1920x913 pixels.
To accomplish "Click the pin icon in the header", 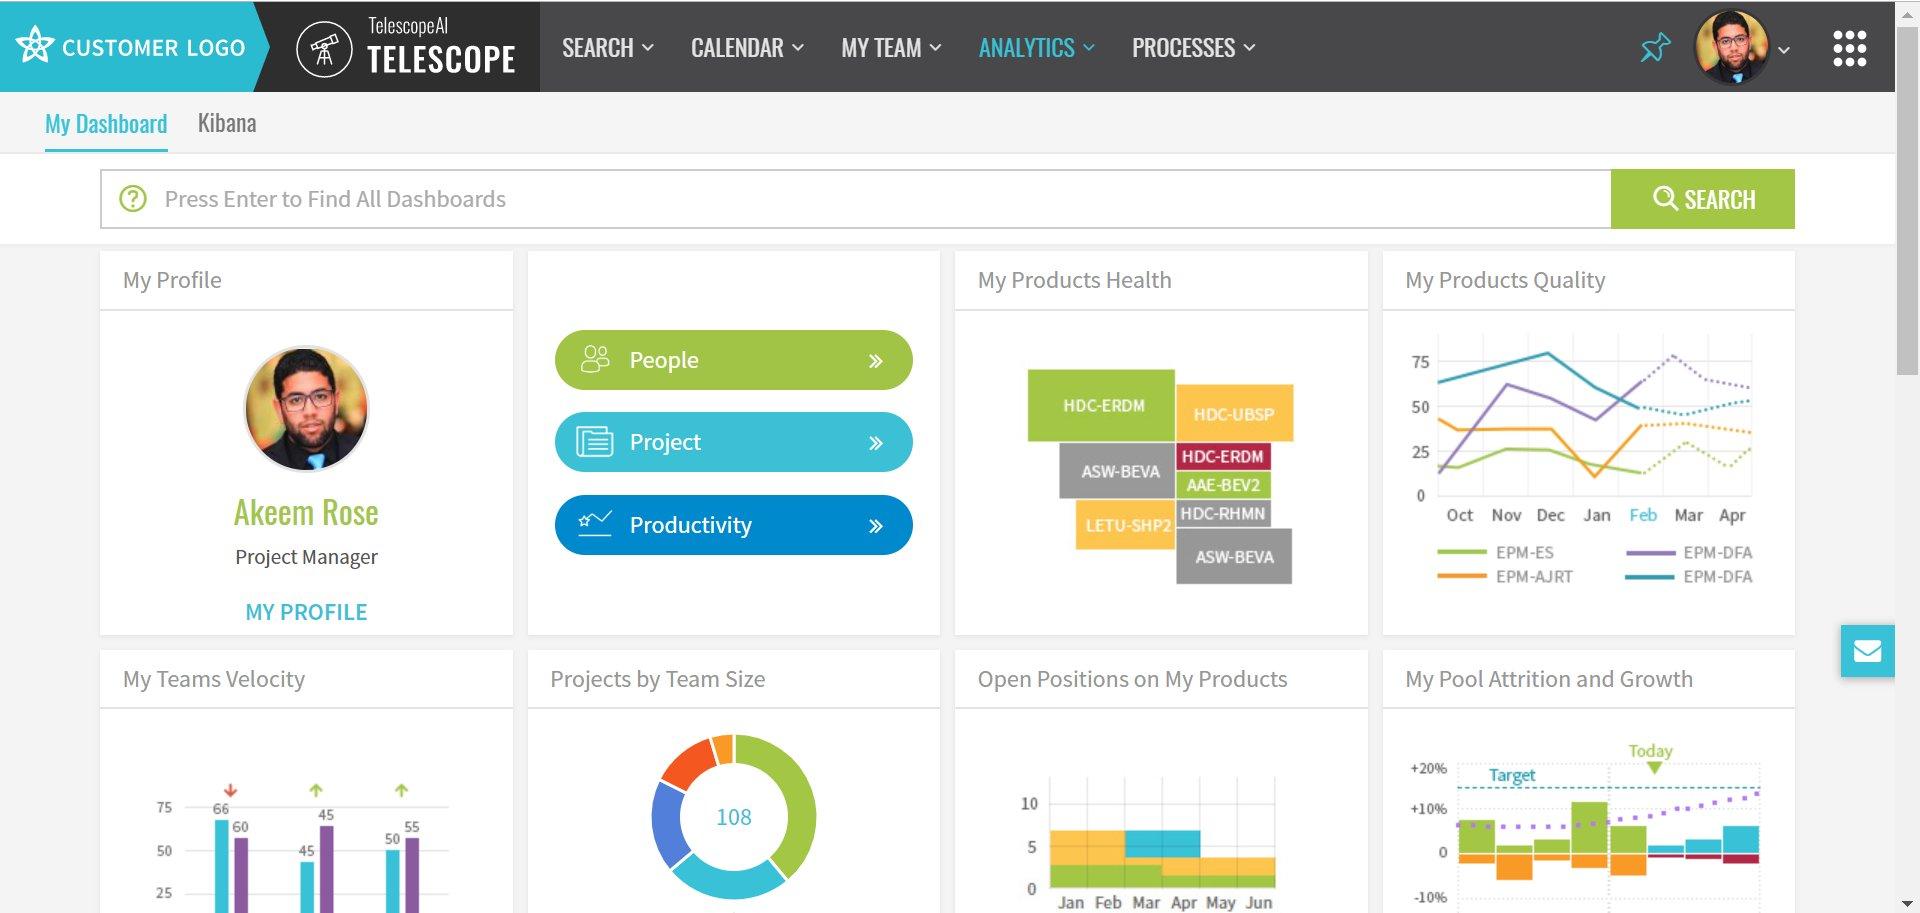I will coord(1654,46).
